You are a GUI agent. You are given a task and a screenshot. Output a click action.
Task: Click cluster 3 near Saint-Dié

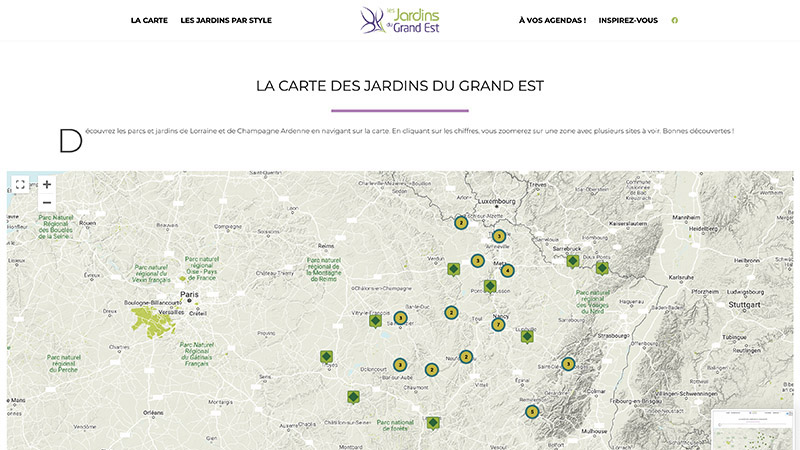pos(568,364)
